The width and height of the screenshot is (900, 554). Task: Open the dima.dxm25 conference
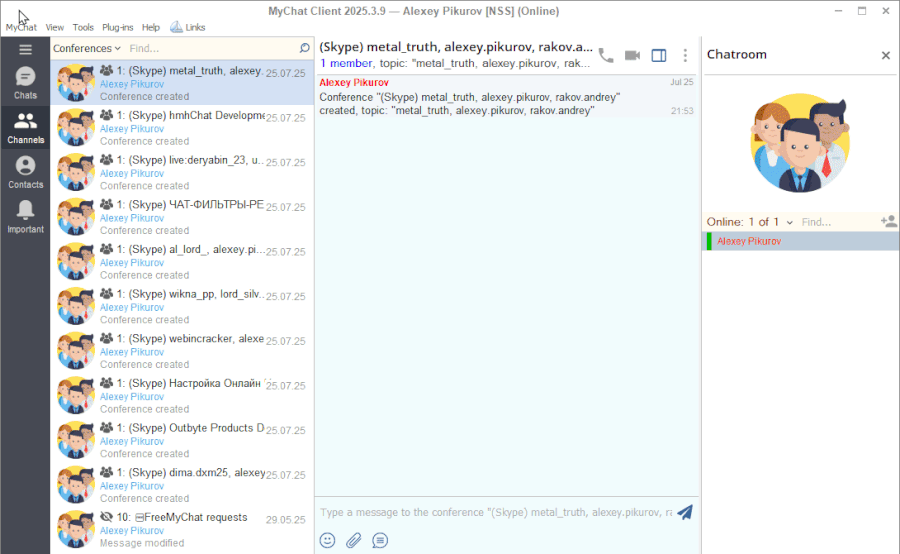tap(182, 486)
